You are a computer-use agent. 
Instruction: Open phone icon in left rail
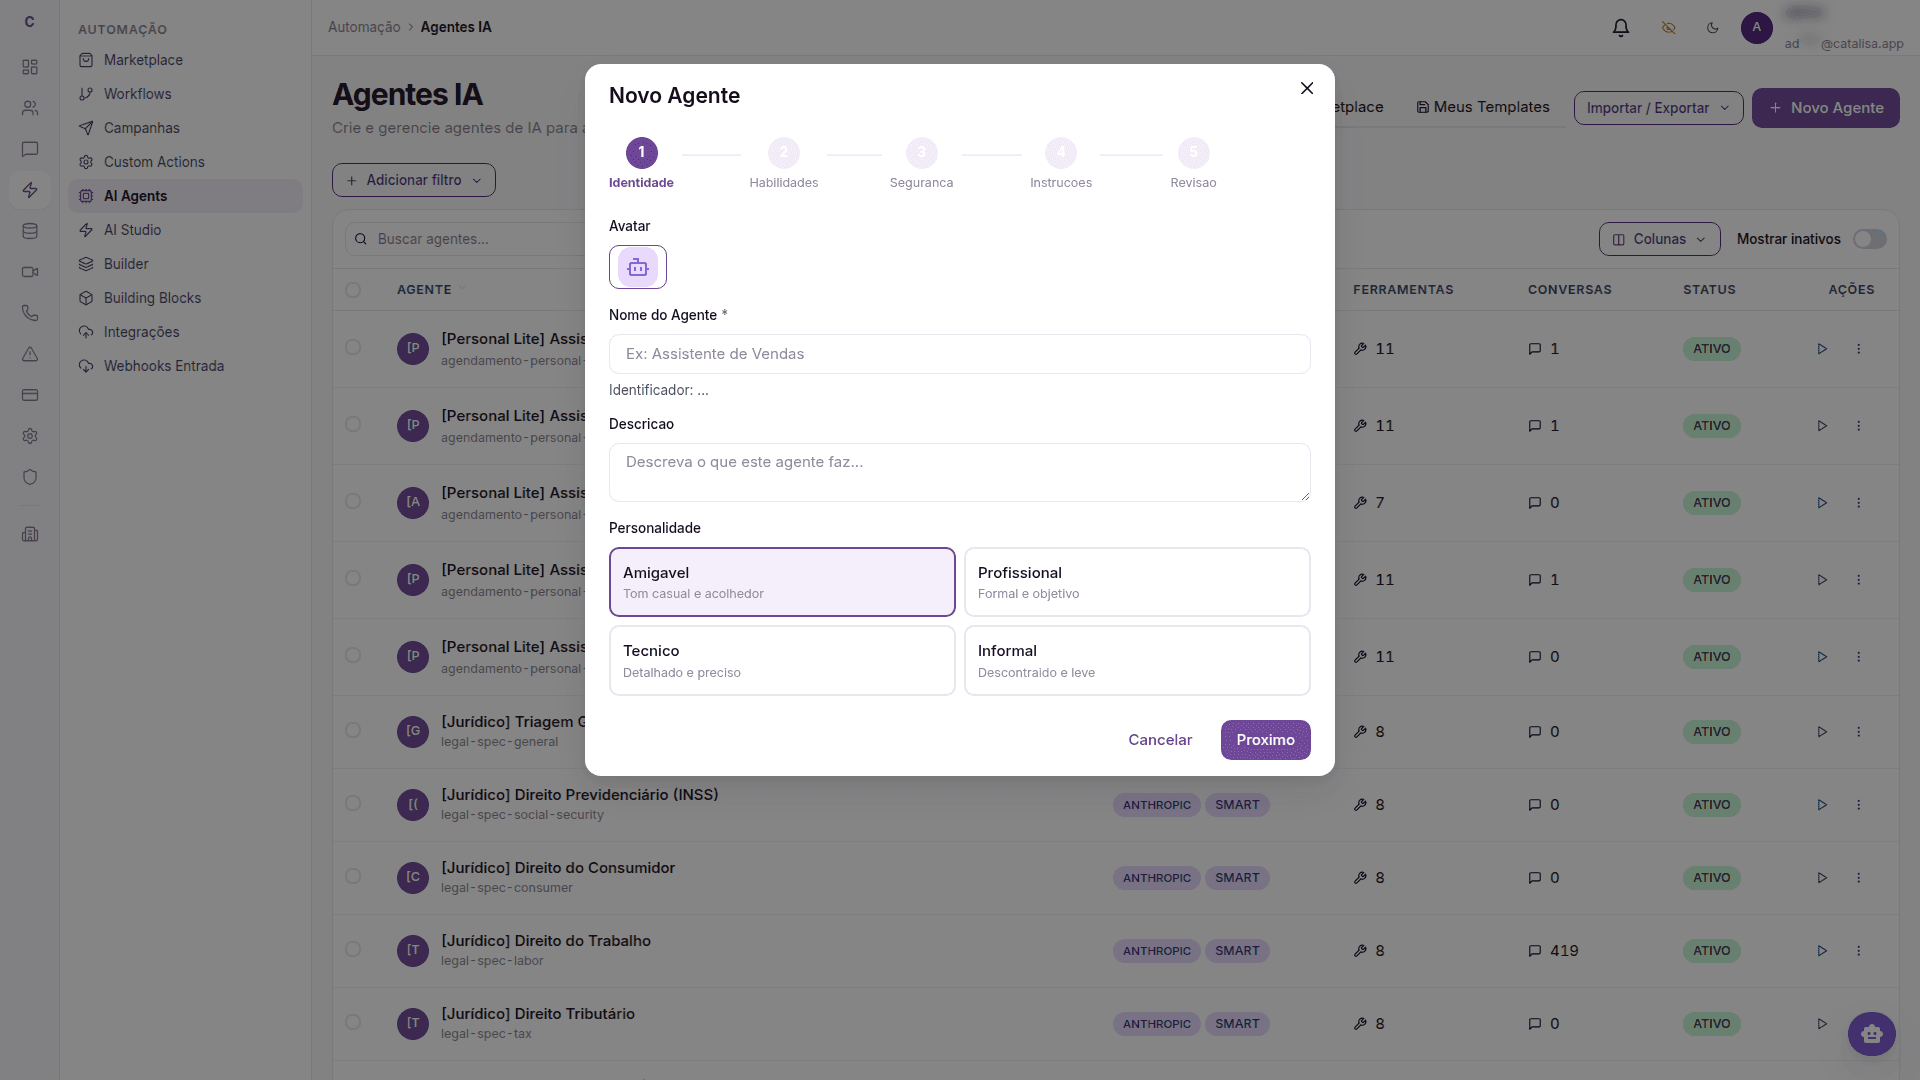pyautogui.click(x=30, y=313)
